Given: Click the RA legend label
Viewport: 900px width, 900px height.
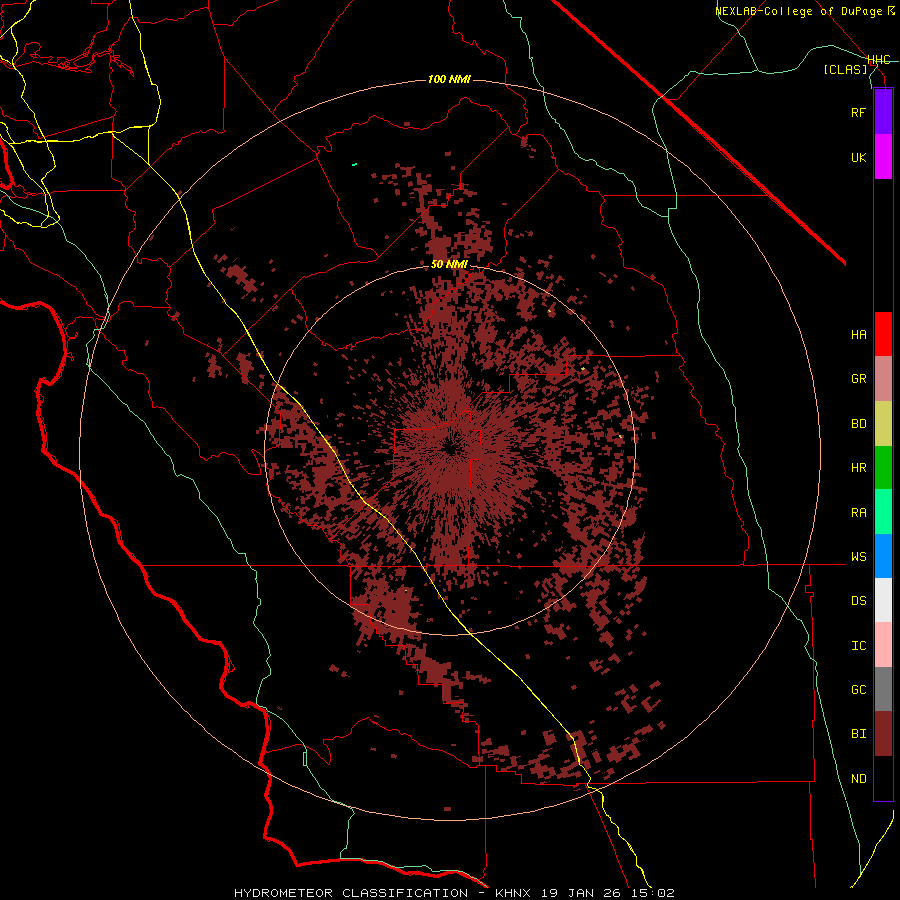Looking at the screenshot, I should pos(858,513).
